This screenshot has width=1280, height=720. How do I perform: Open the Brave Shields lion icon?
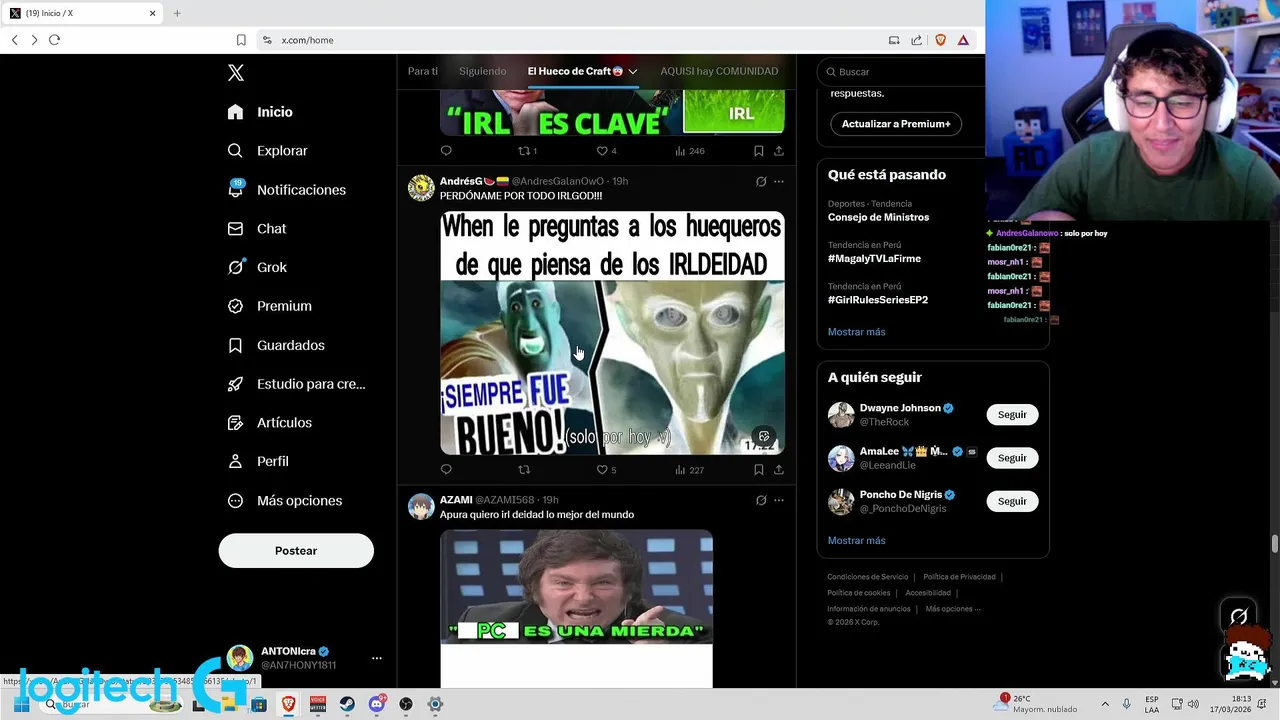[940, 40]
